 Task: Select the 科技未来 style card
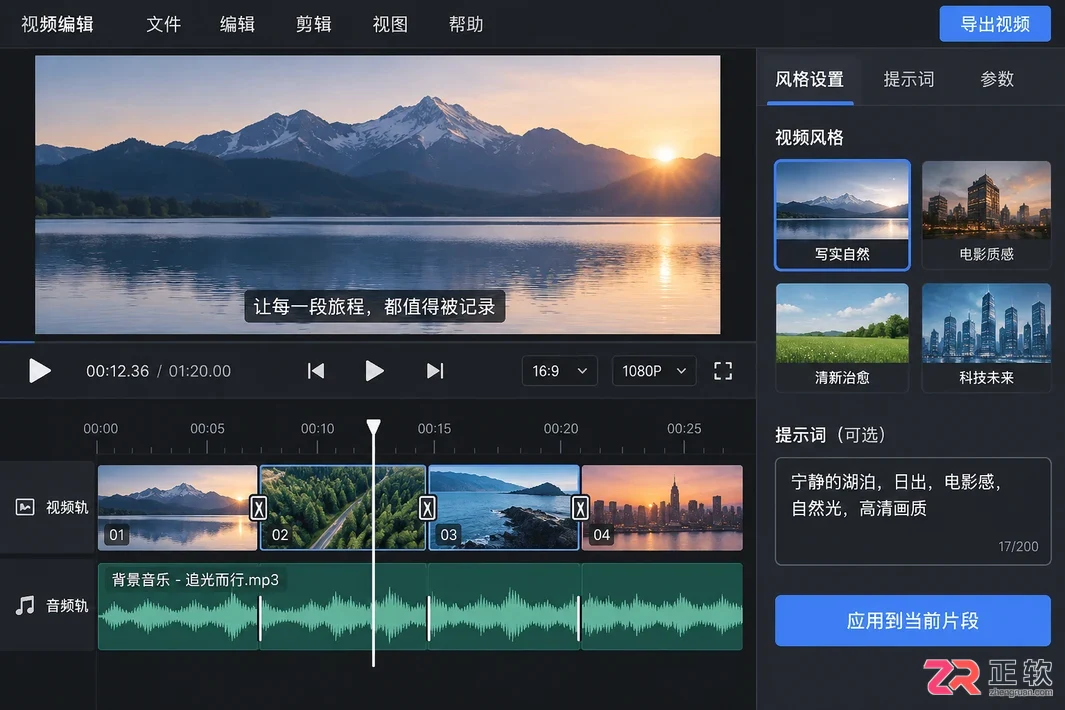point(986,338)
